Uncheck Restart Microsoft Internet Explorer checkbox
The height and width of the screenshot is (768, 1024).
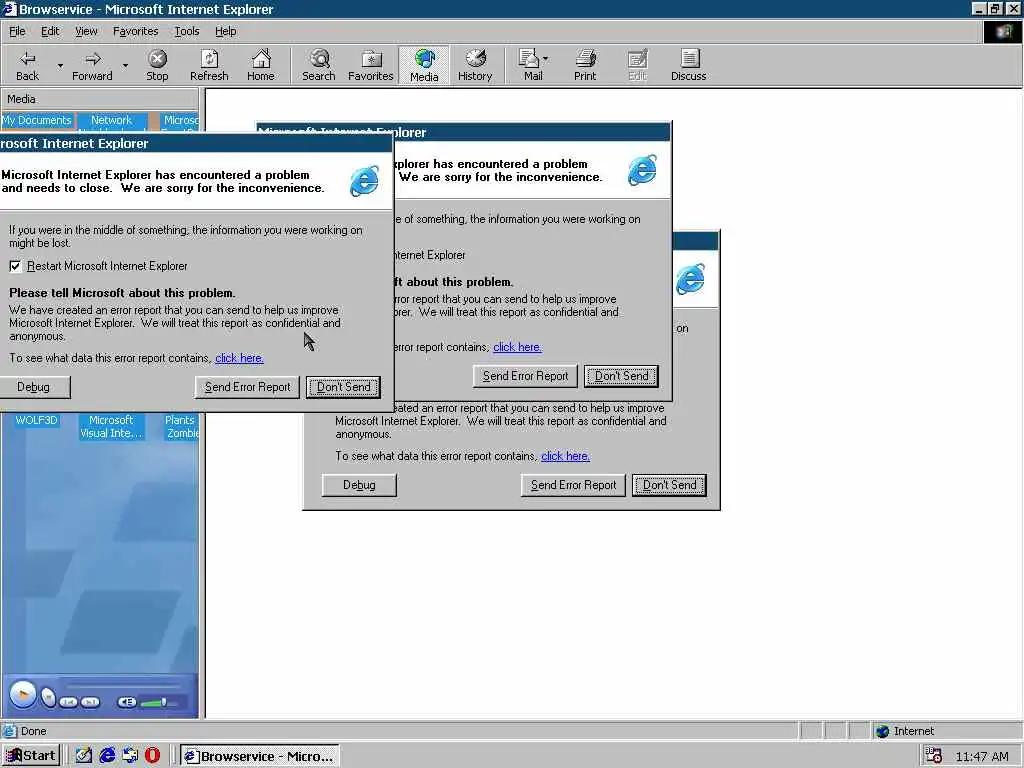pos(15,266)
